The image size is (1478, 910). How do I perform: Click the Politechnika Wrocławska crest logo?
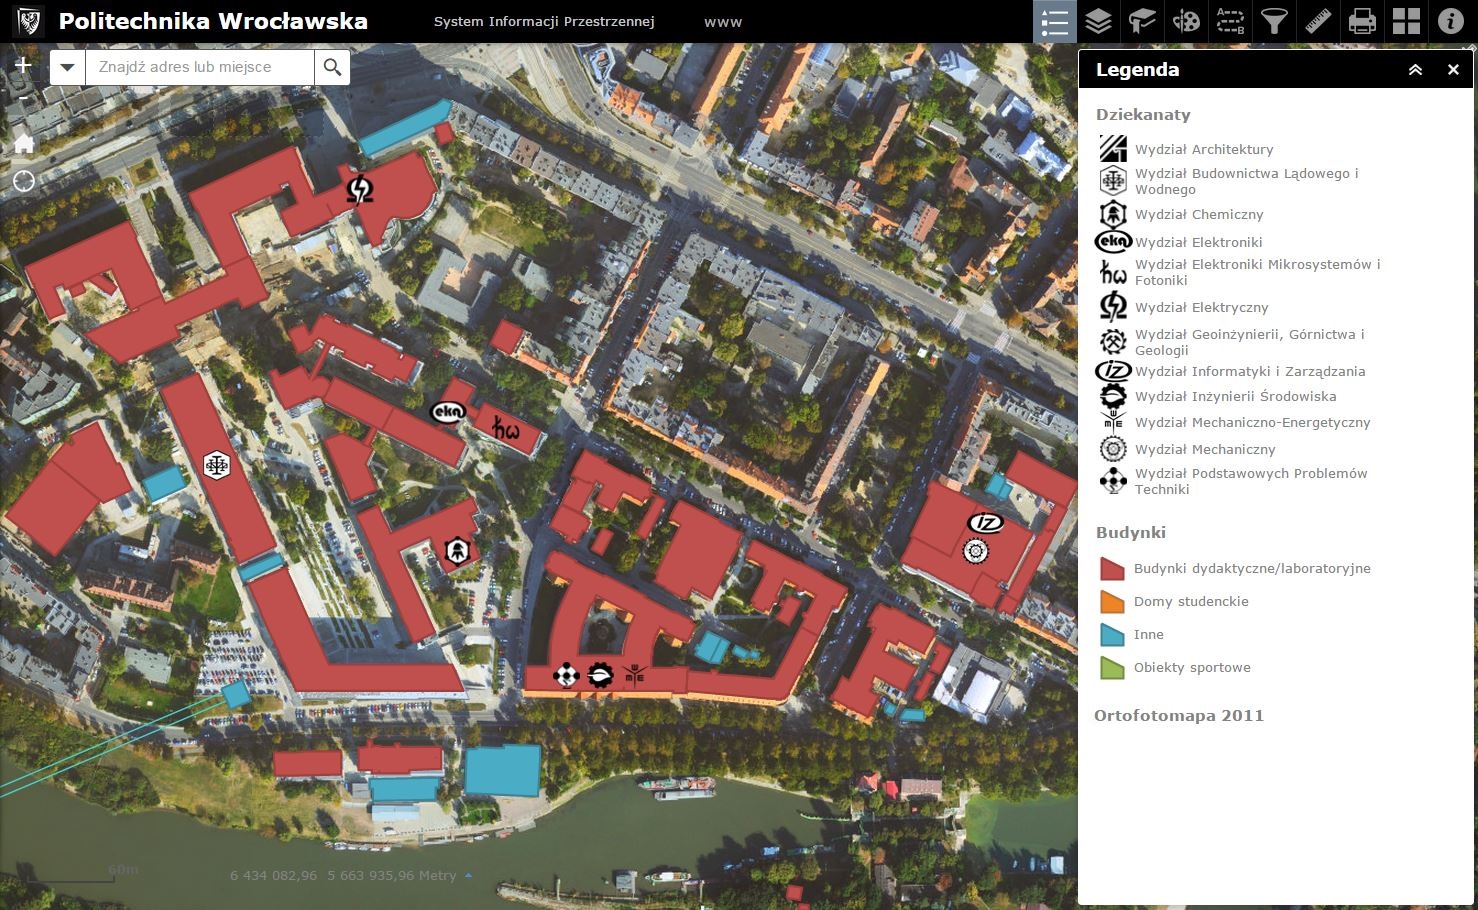[x=28, y=21]
